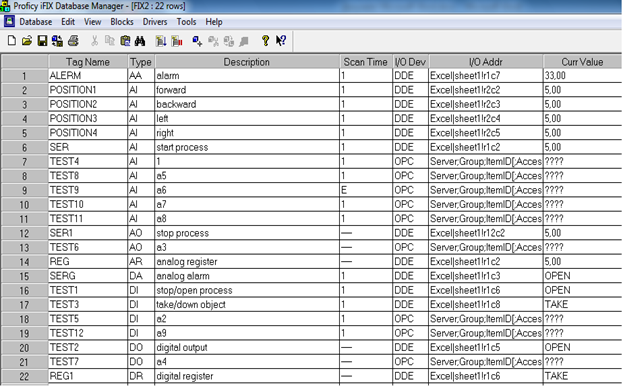This screenshot has width=624, height=388.
Task: Click the Open database folder icon
Action: click(27, 41)
